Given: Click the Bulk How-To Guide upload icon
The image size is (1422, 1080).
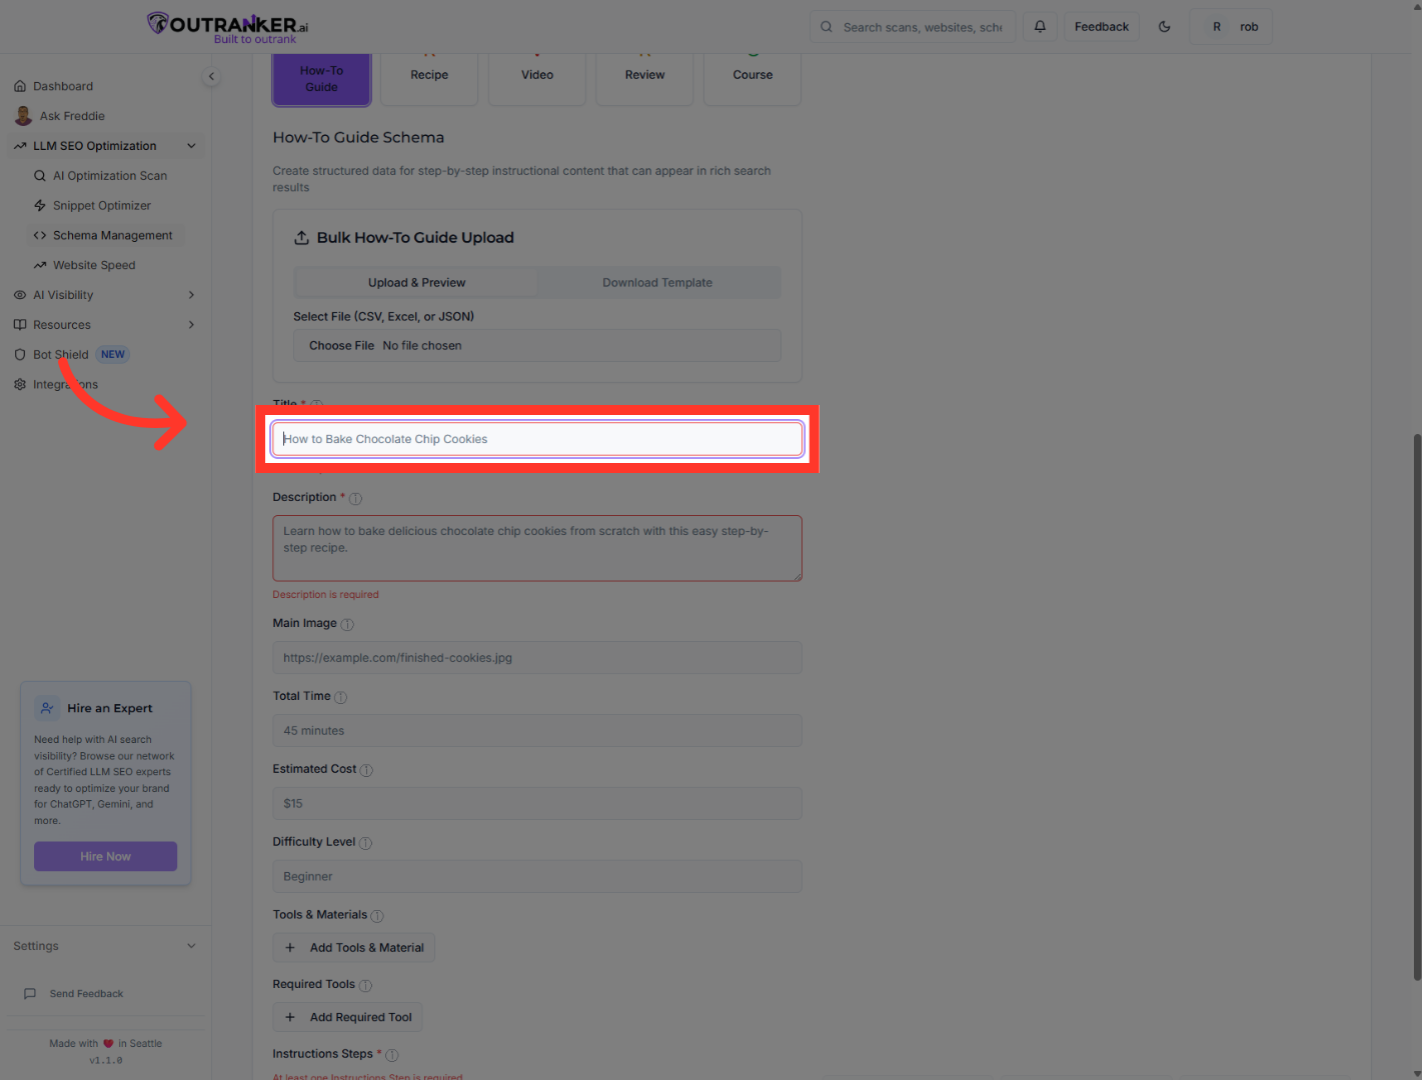Looking at the screenshot, I should pyautogui.click(x=301, y=238).
